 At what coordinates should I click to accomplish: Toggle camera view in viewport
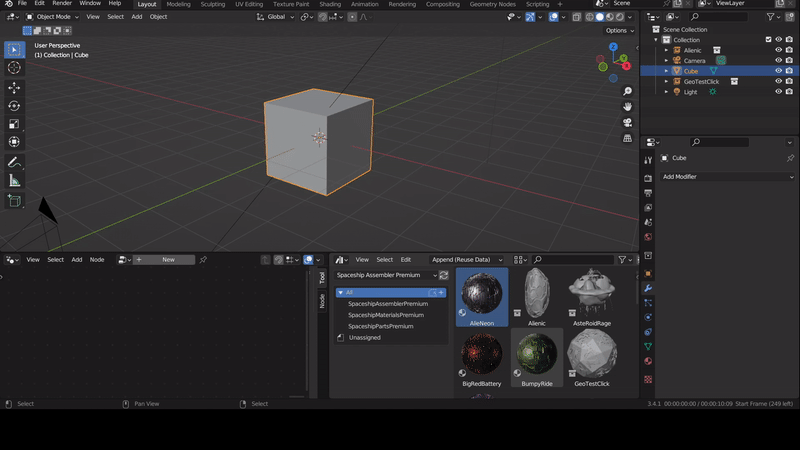(x=627, y=123)
